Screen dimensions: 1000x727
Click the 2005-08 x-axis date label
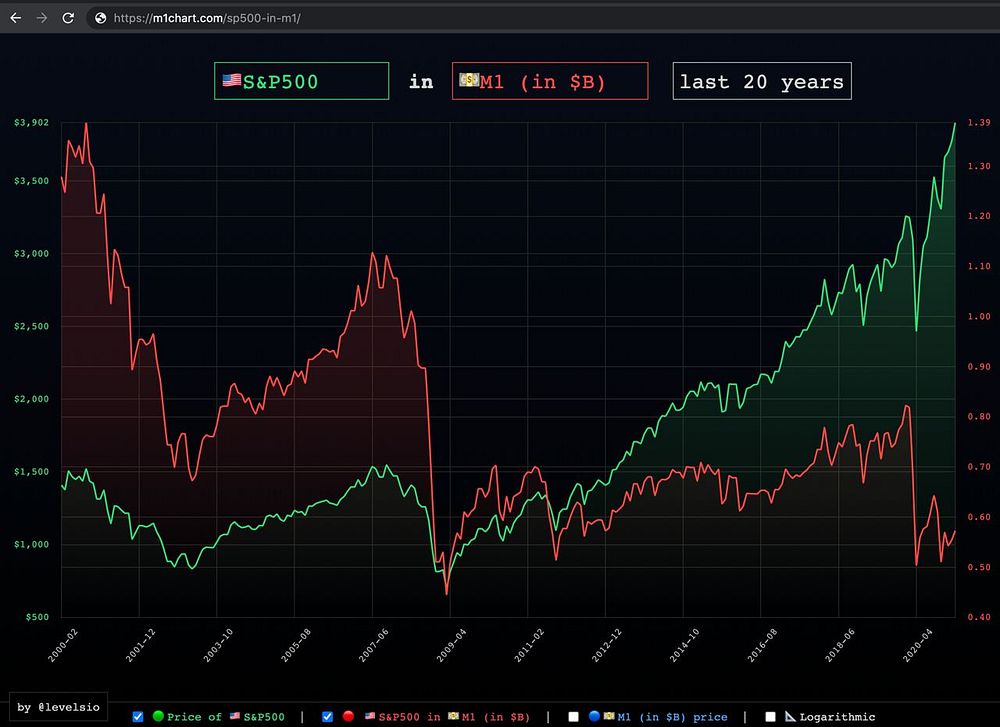pyautogui.click(x=296, y=645)
